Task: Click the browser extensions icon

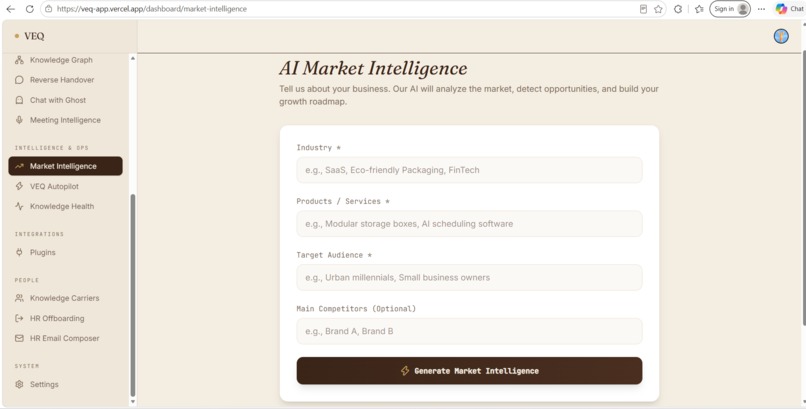Action: pyautogui.click(x=678, y=9)
